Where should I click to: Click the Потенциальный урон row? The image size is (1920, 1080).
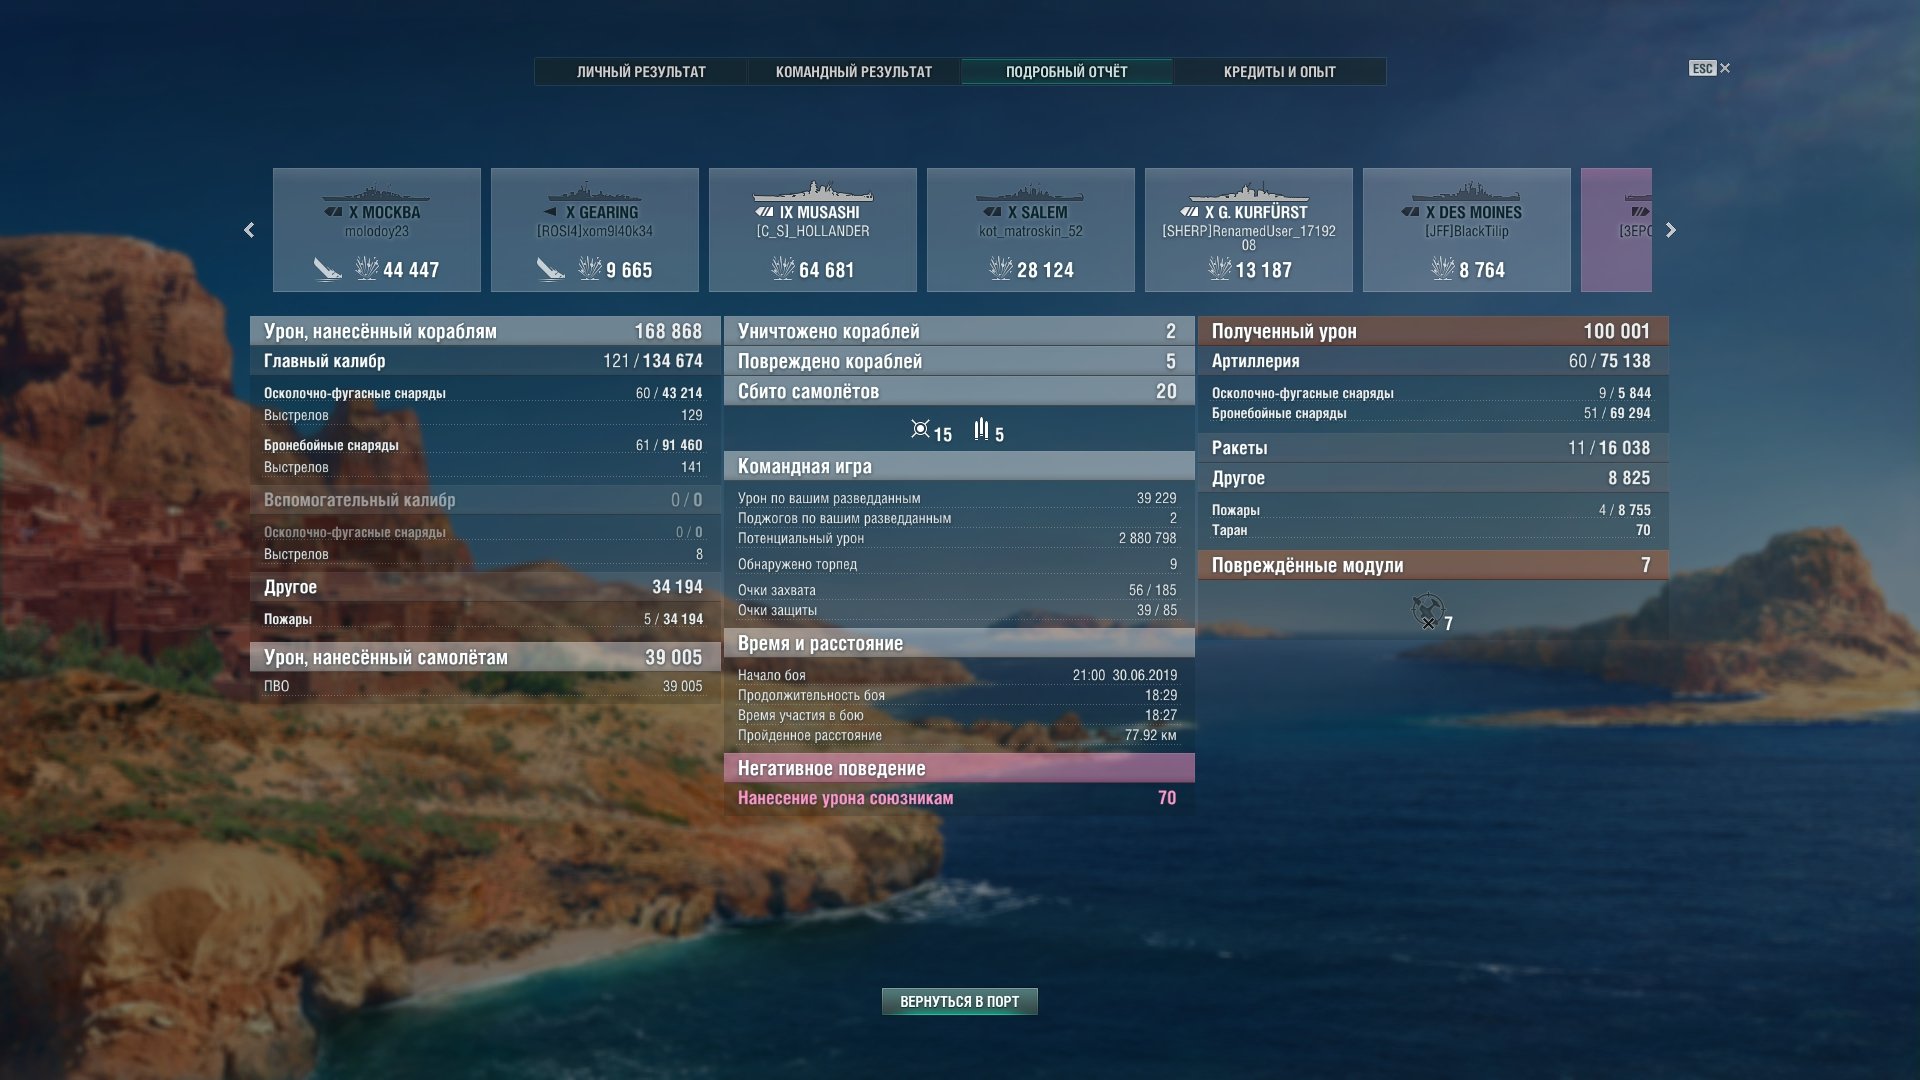coord(959,538)
